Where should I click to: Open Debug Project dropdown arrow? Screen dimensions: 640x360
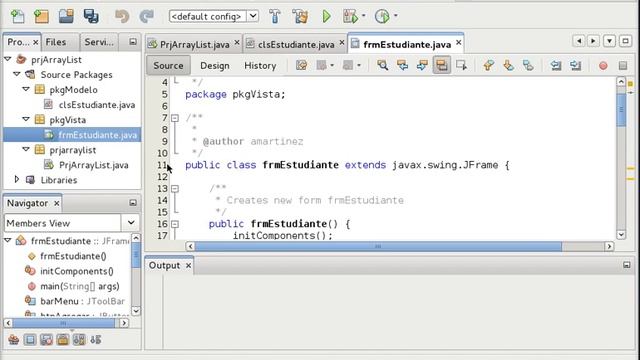363,16
